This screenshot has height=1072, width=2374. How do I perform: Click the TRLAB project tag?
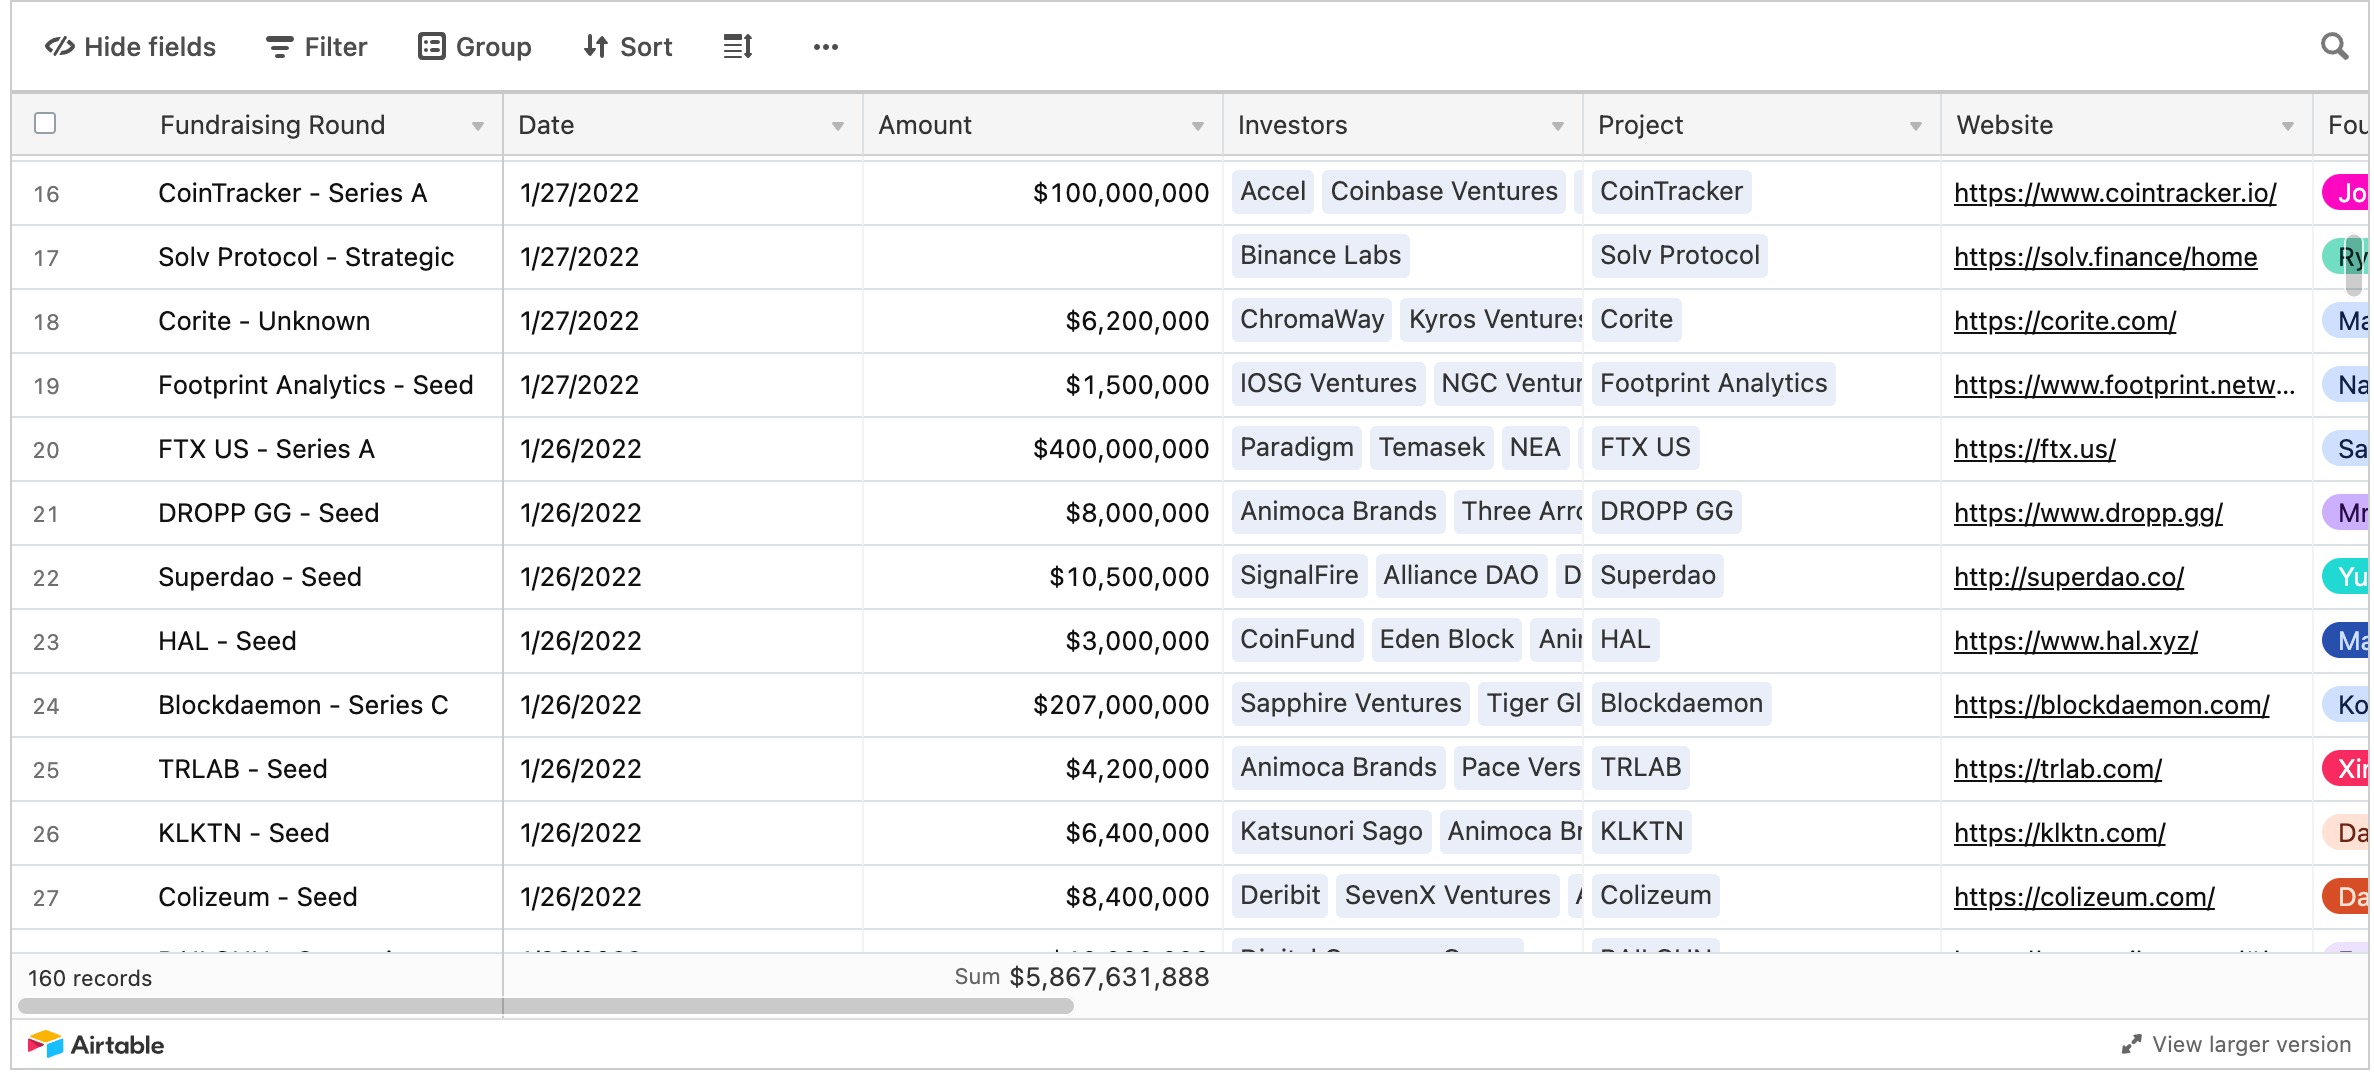1641,767
